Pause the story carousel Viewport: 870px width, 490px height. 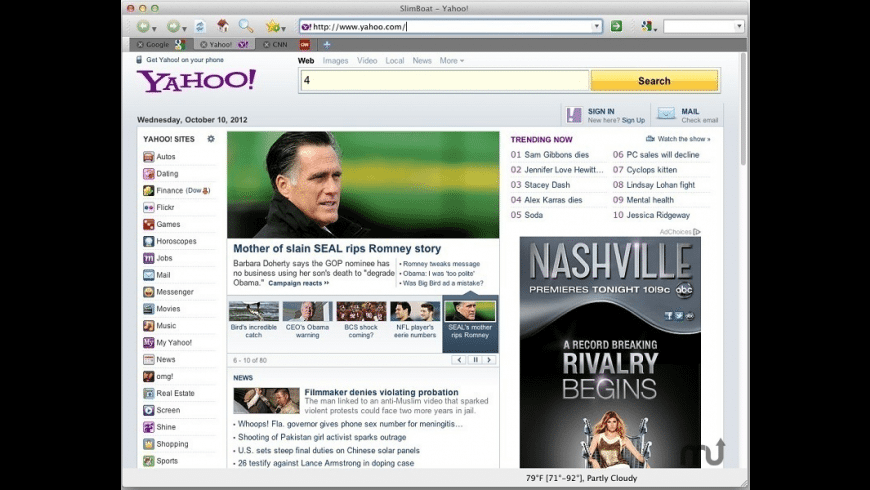pos(475,360)
